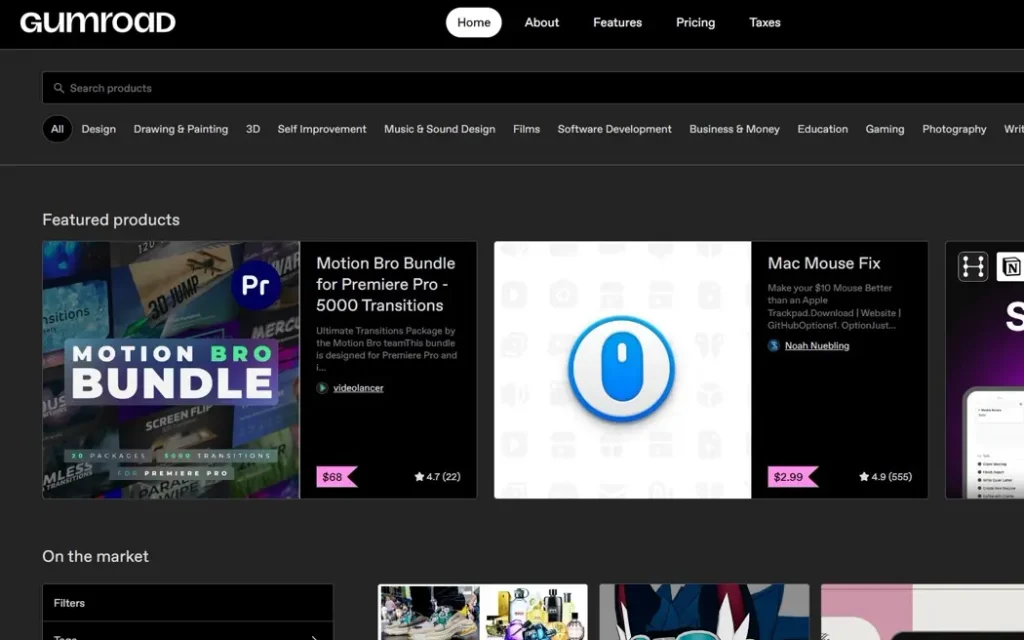Open the Motion Bro Bundle title

point(385,284)
